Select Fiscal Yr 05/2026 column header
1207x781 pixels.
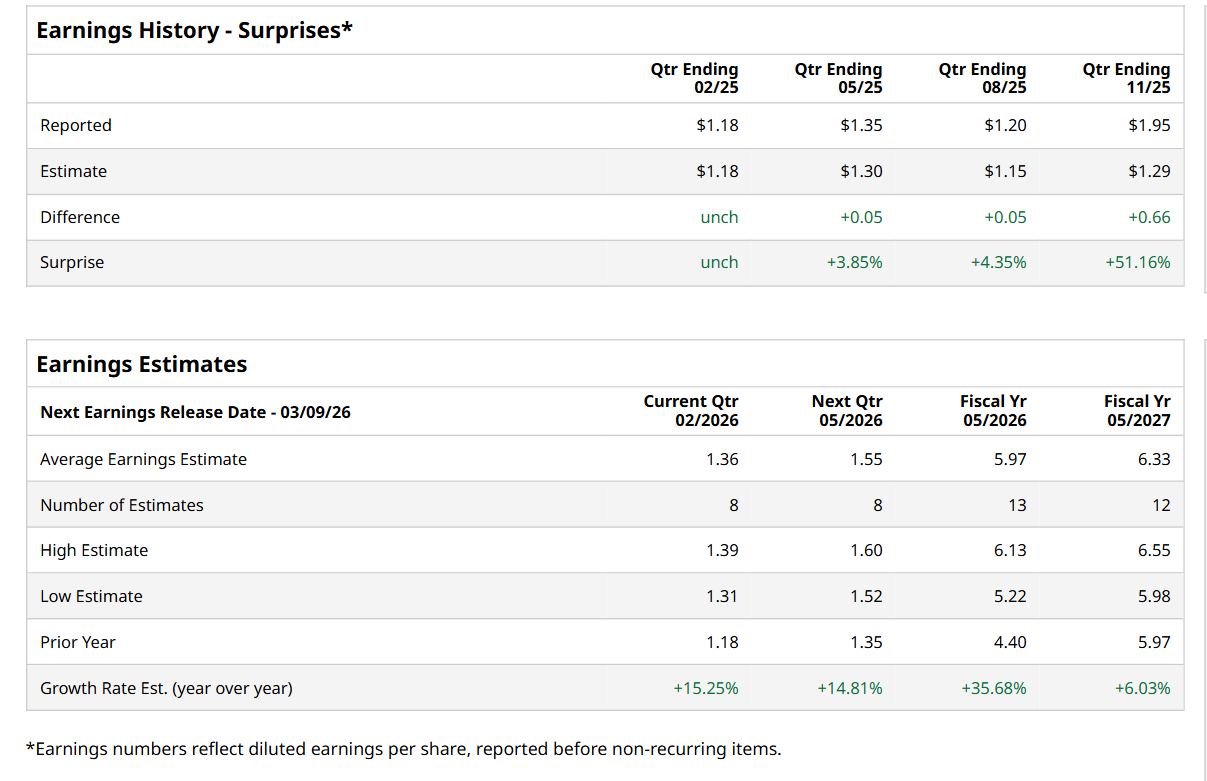993,410
